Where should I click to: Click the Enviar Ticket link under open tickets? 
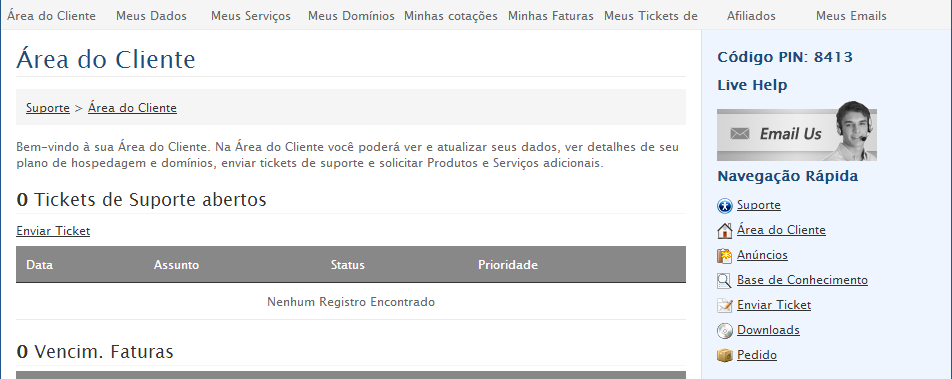coord(53,231)
